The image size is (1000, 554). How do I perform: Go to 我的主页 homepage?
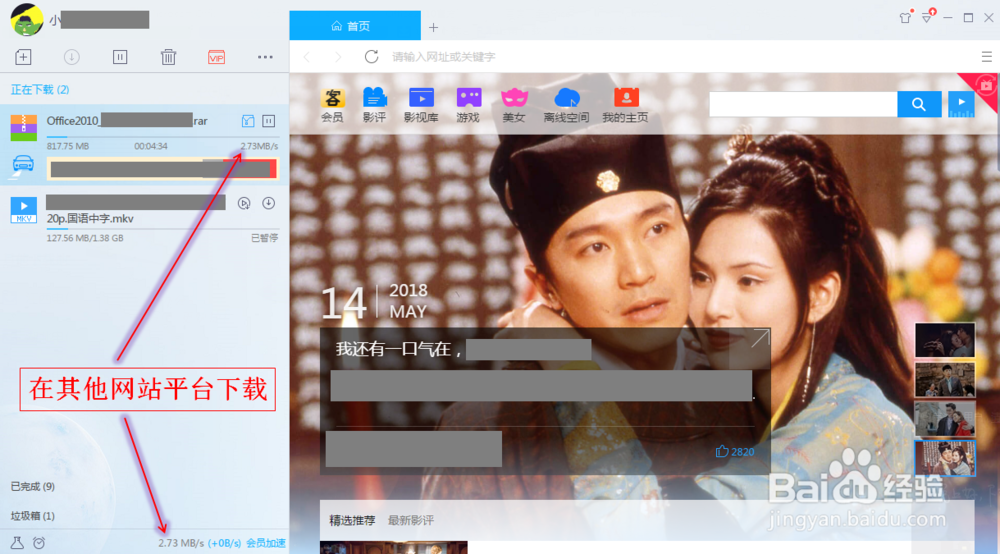(x=626, y=105)
